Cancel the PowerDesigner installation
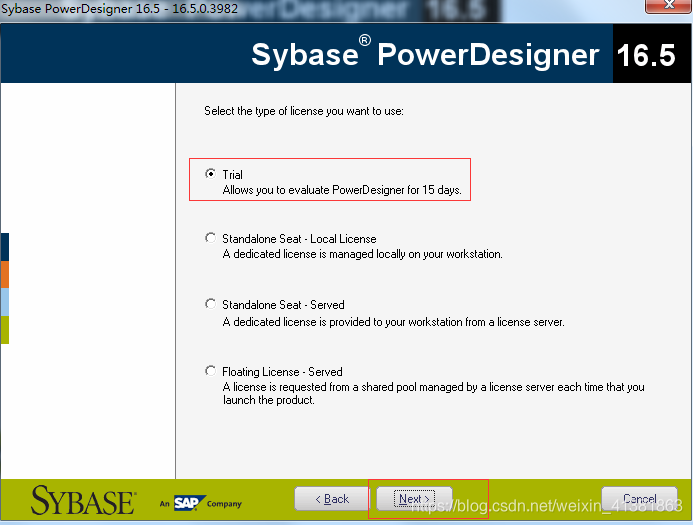The width and height of the screenshot is (693, 525). [639, 499]
